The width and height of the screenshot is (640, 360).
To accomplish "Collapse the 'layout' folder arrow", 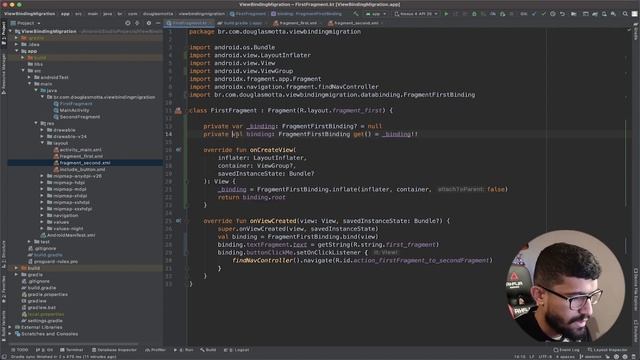I will (x=42, y=143).
